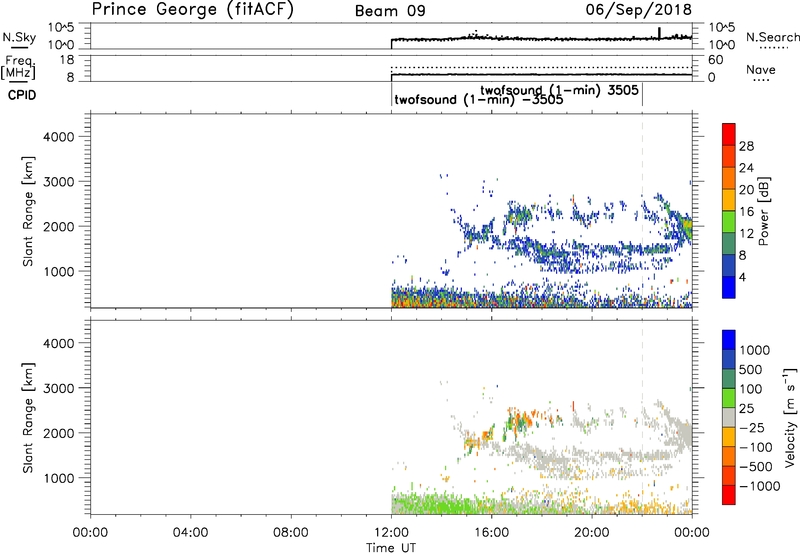Click the '-100' label on the velocity color bar
Viewport: 800px width, 554px height.
coord(756,447)
